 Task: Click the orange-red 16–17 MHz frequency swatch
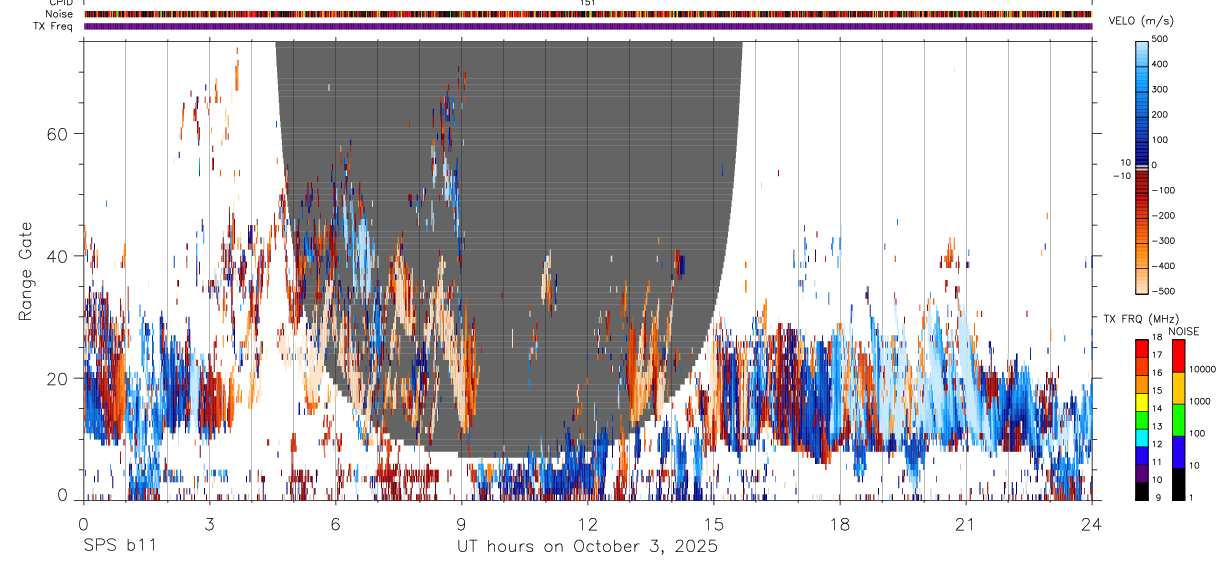(x=1142, y=366)
